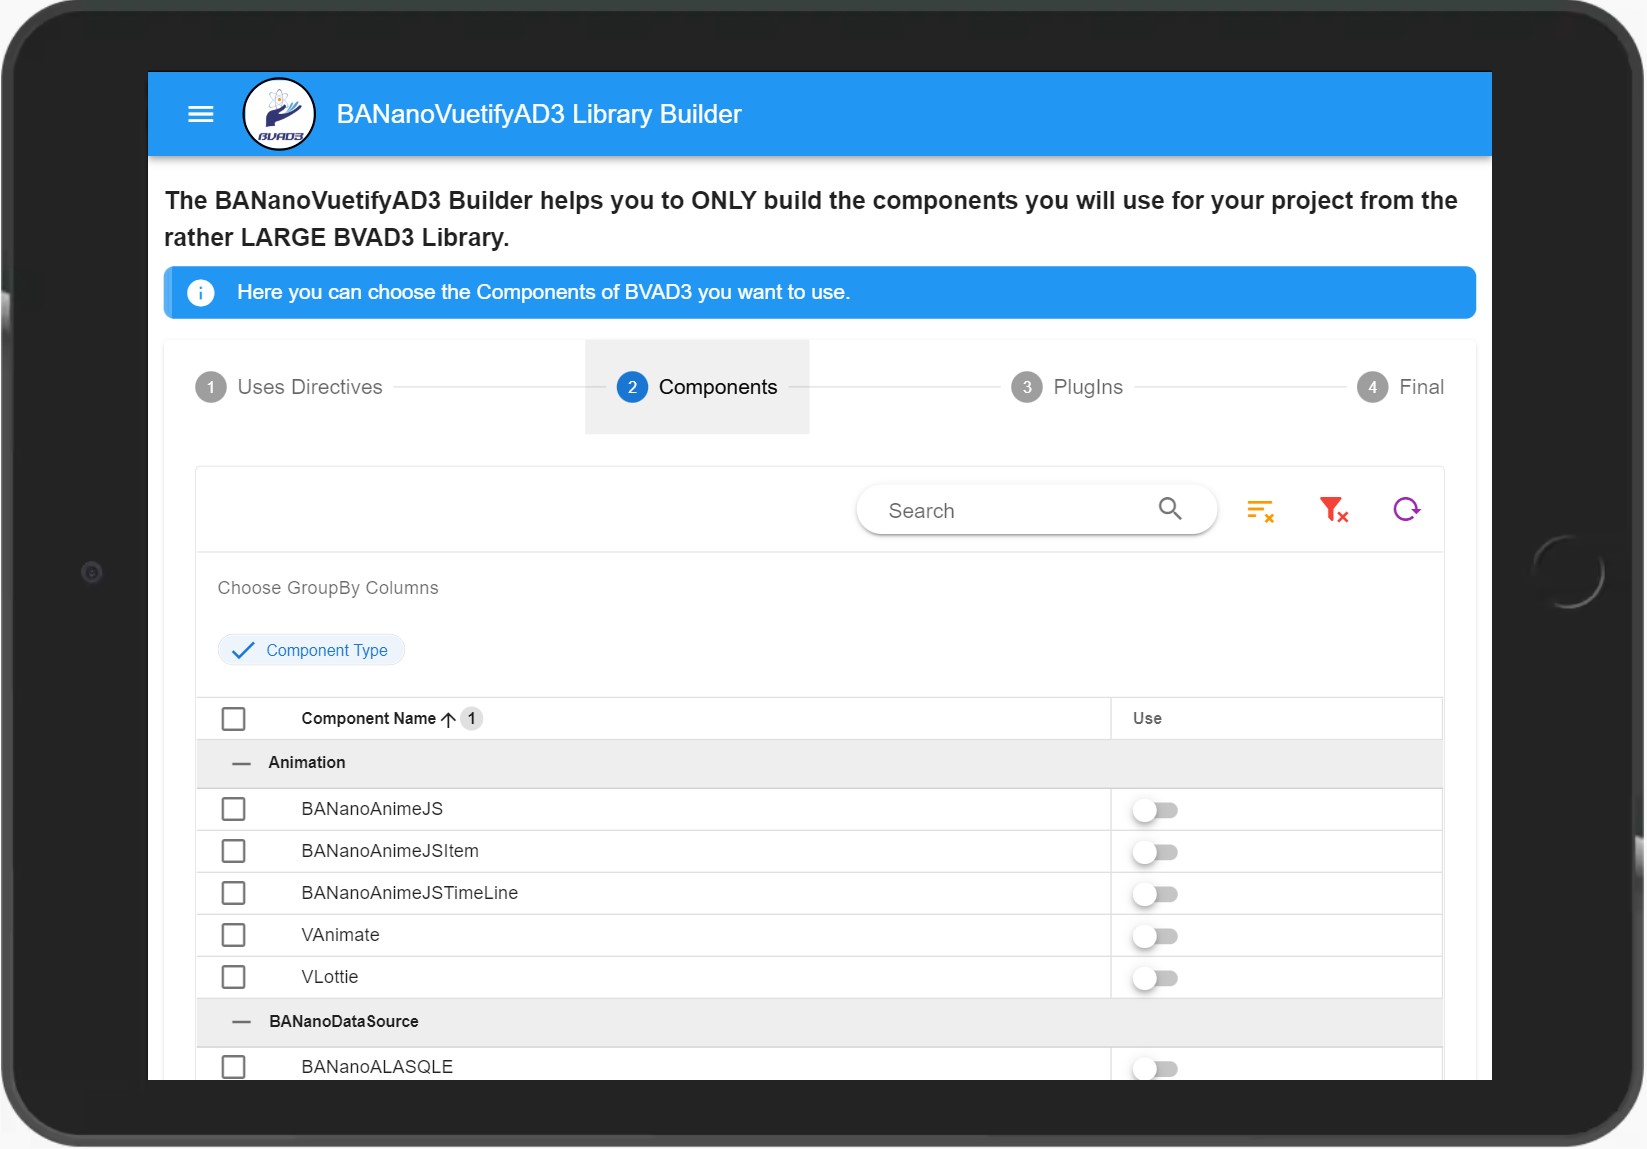Viewport: 1647px width, 1149px height.
Task: Toggle the Use switch for VLottie
Action: (x=1155, y=978)
